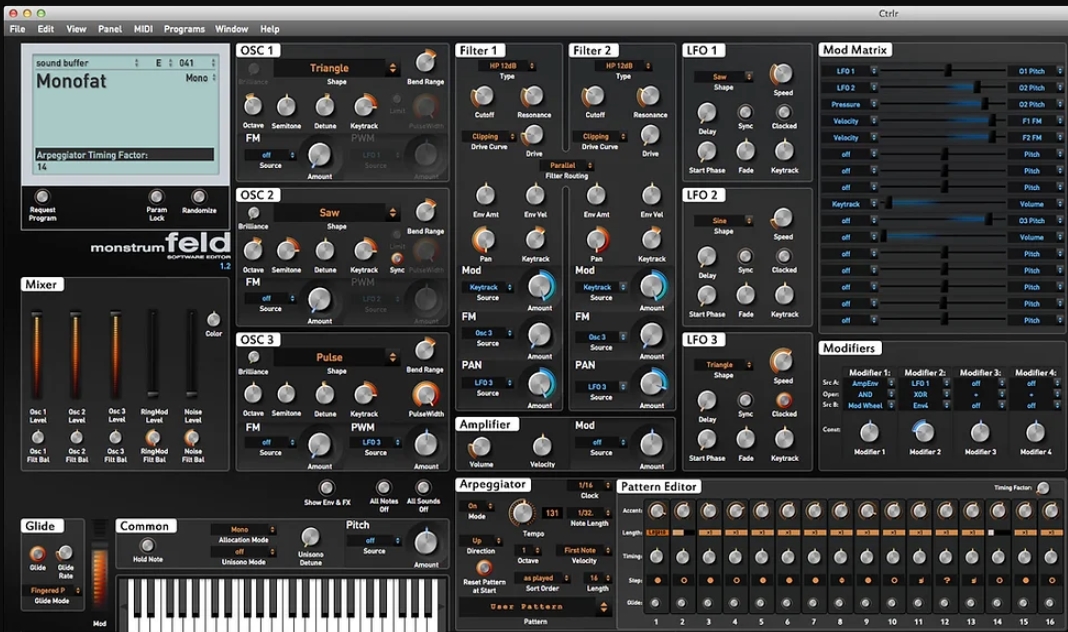Click the LFO 3 Fade knob
This screenshot has width=1068, height=632.
click(x=746, y=439)
